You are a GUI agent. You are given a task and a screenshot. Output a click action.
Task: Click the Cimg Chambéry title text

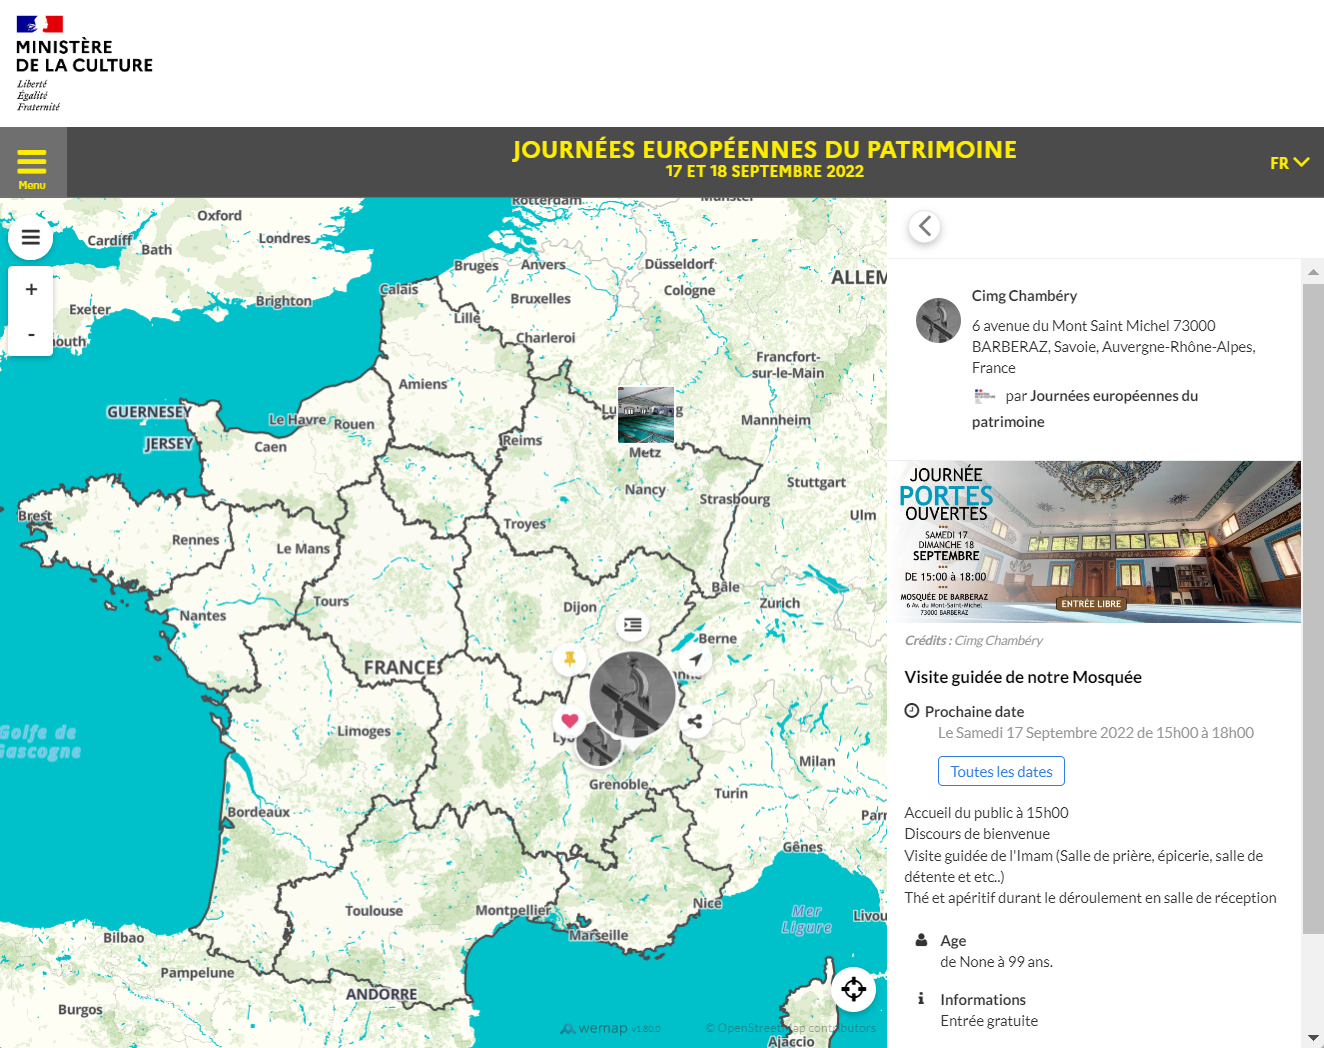pos(1024,296)
